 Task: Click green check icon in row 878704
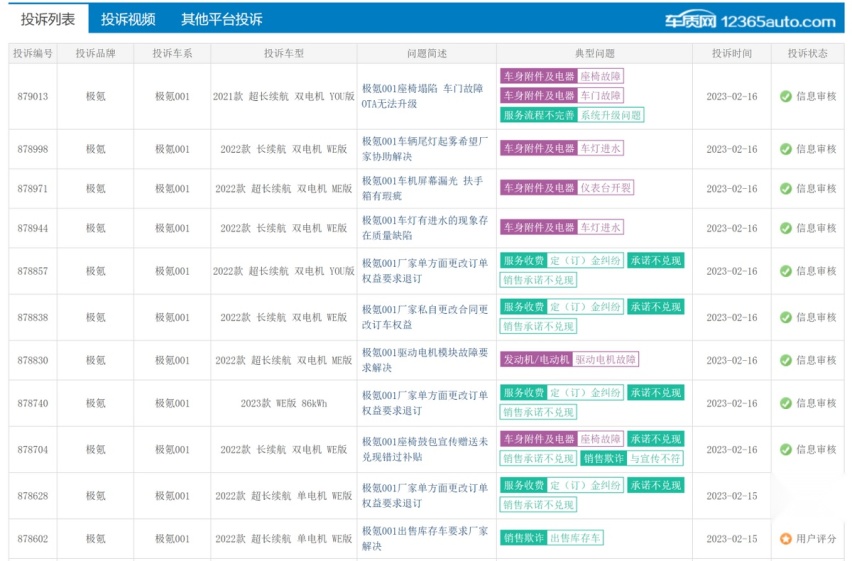coord(786,450)
